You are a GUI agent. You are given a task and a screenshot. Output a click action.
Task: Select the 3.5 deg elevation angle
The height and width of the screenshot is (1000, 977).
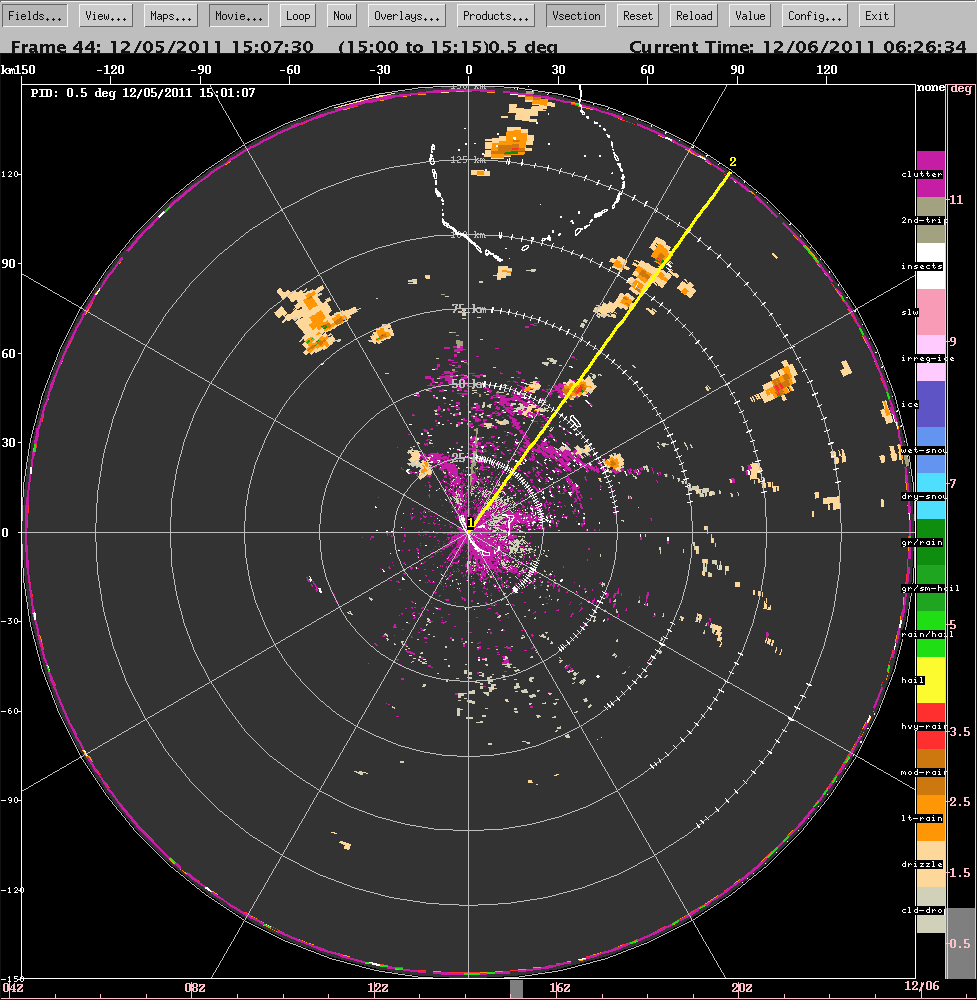tap(960, 732)
